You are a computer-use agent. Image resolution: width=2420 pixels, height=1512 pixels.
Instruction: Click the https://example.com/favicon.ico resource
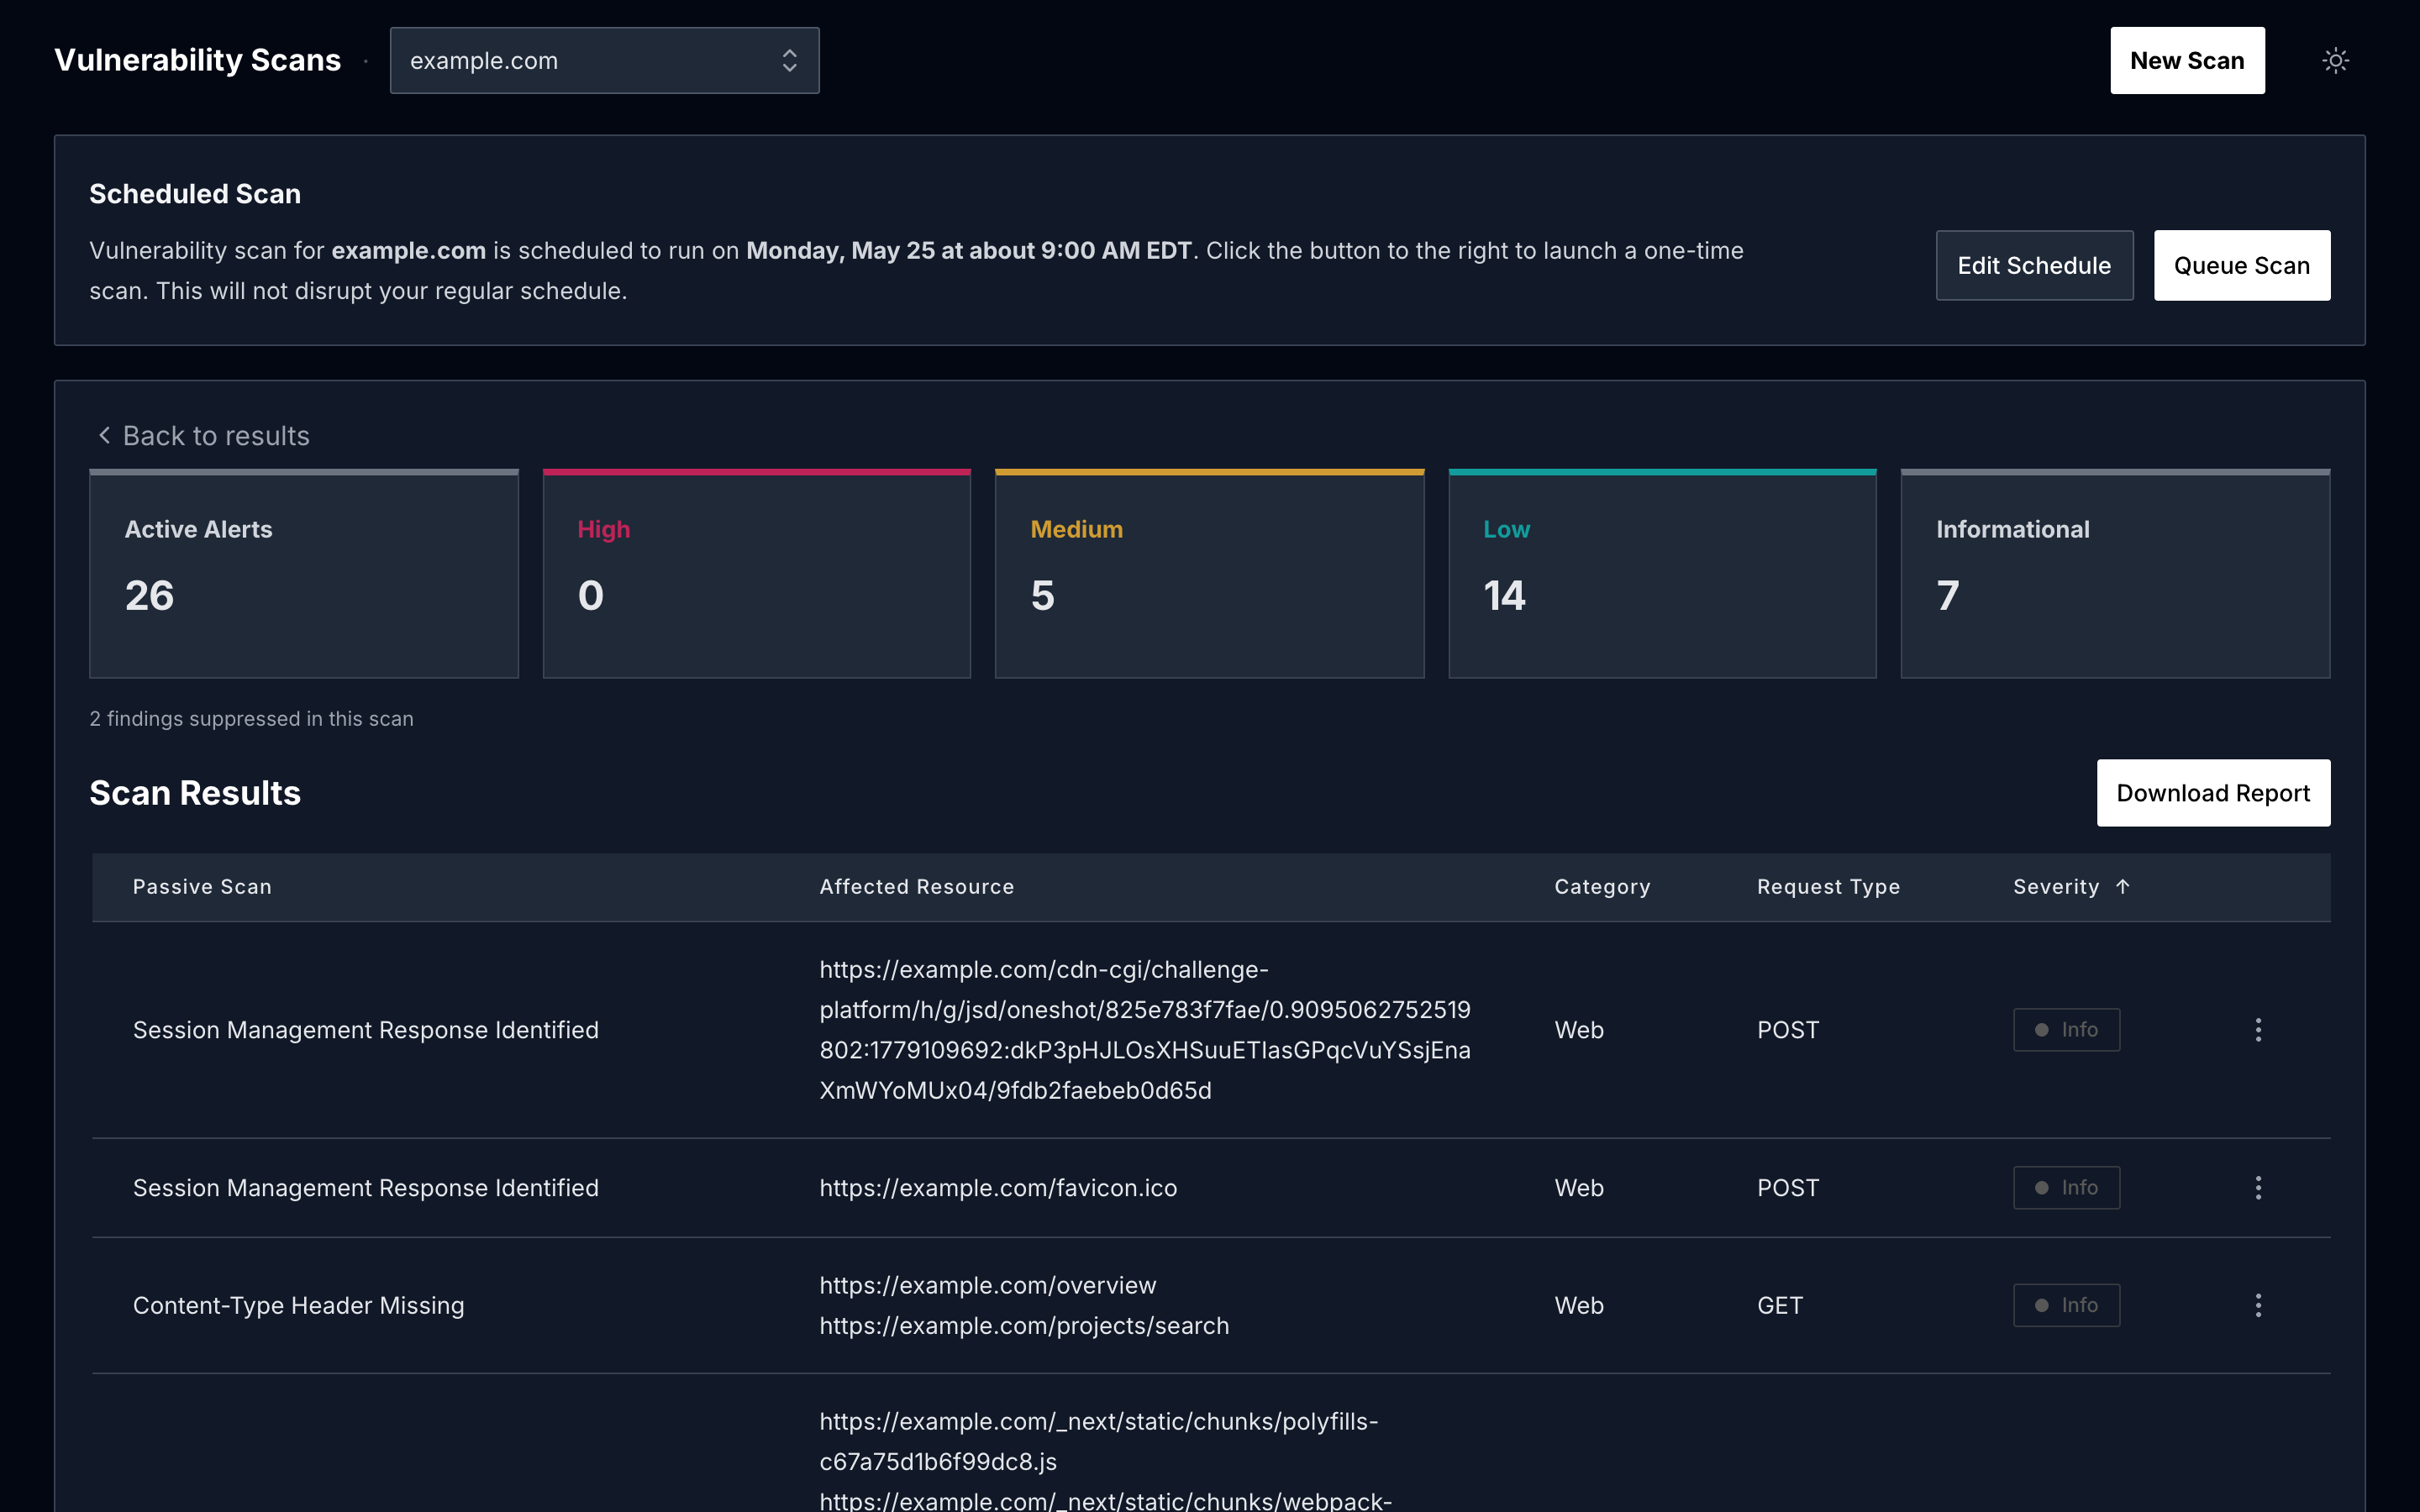(998, 1188)
